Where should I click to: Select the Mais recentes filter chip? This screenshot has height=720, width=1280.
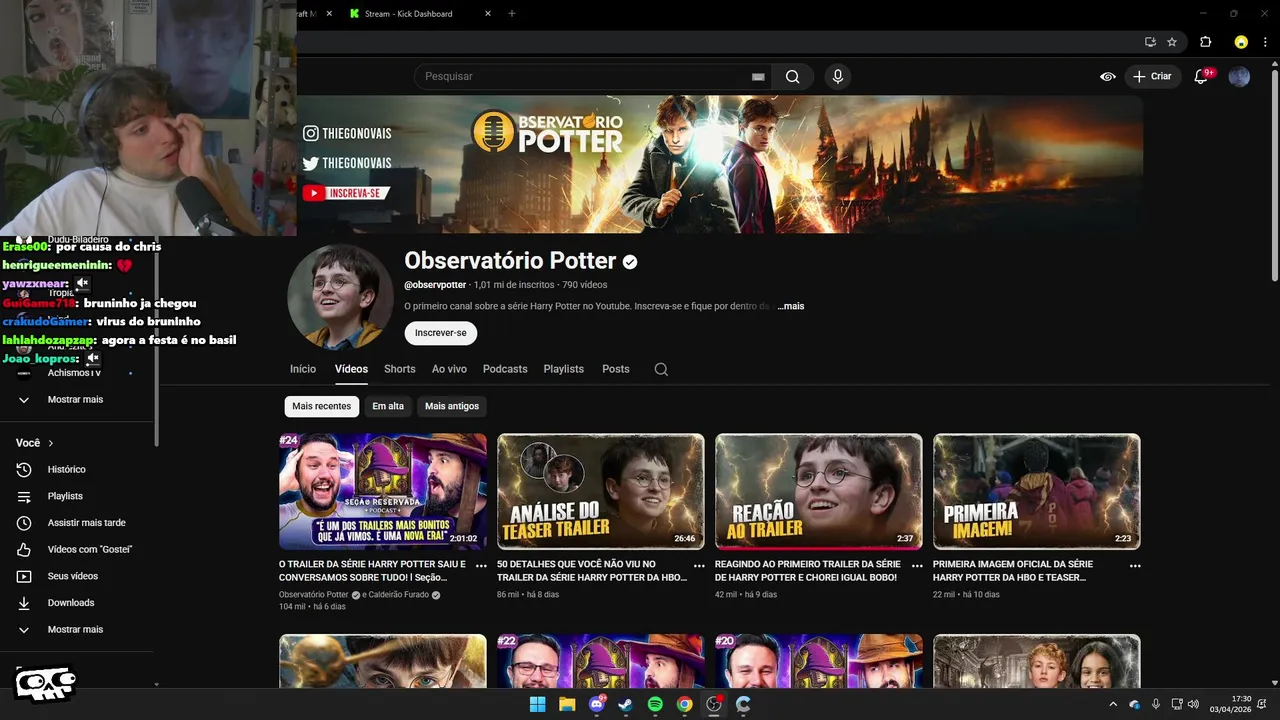[x=322, y=406]
